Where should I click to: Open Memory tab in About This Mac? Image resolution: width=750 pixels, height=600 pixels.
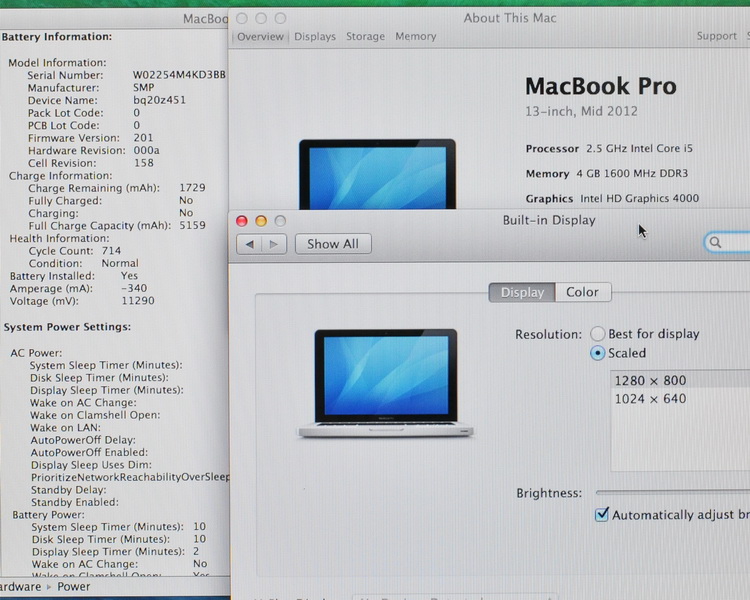(416, 36)
